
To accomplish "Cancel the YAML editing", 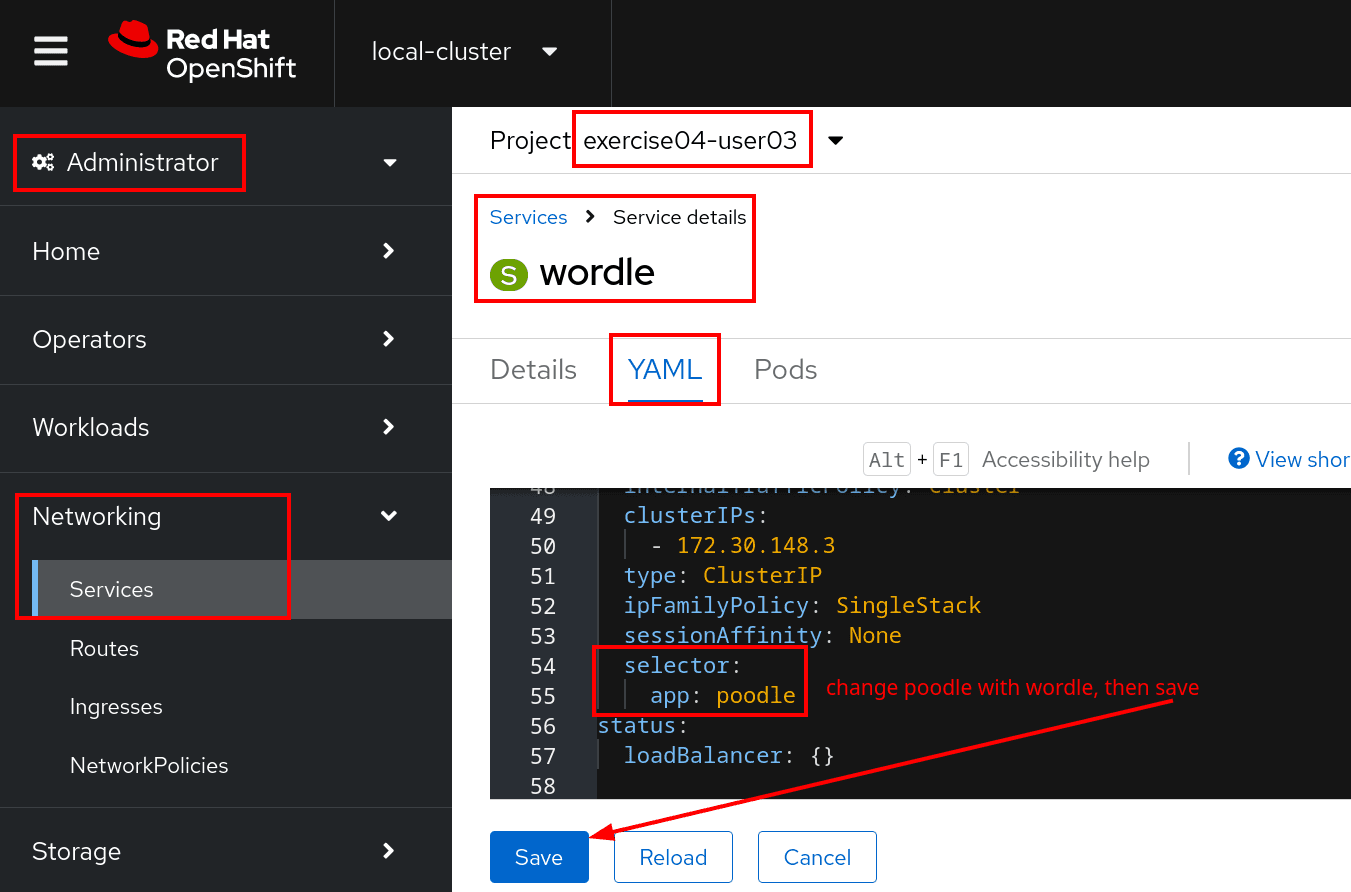I will pyautogui.click(x=817, y=857).
